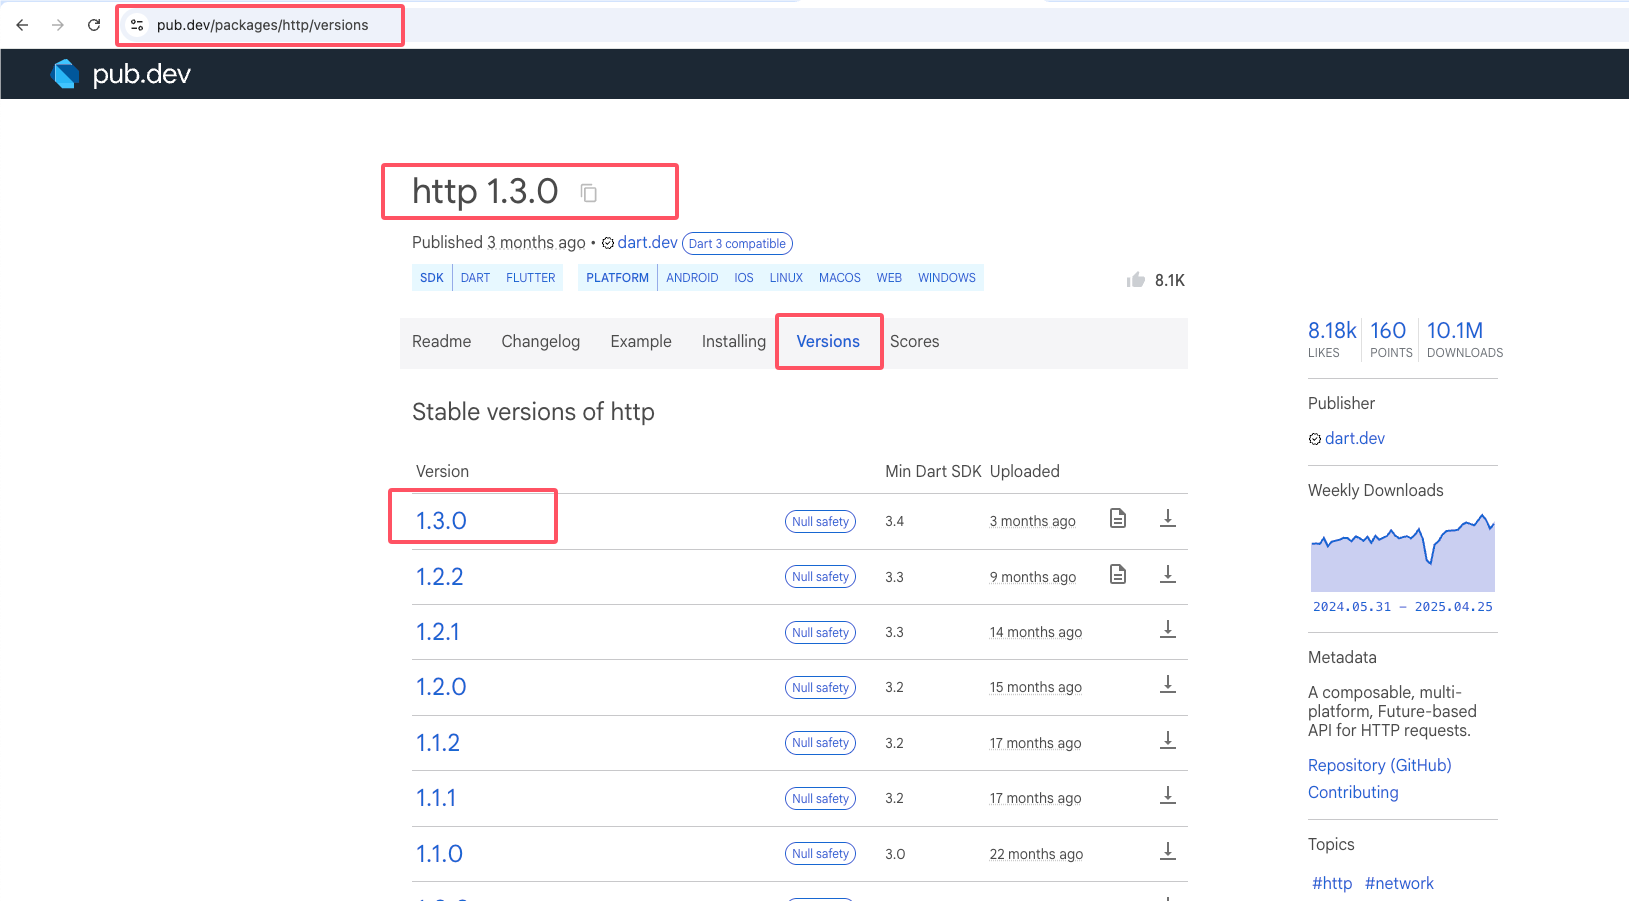Click the address bar URL field
This screenshot has width=1629, height=901.
click(262, 25)
